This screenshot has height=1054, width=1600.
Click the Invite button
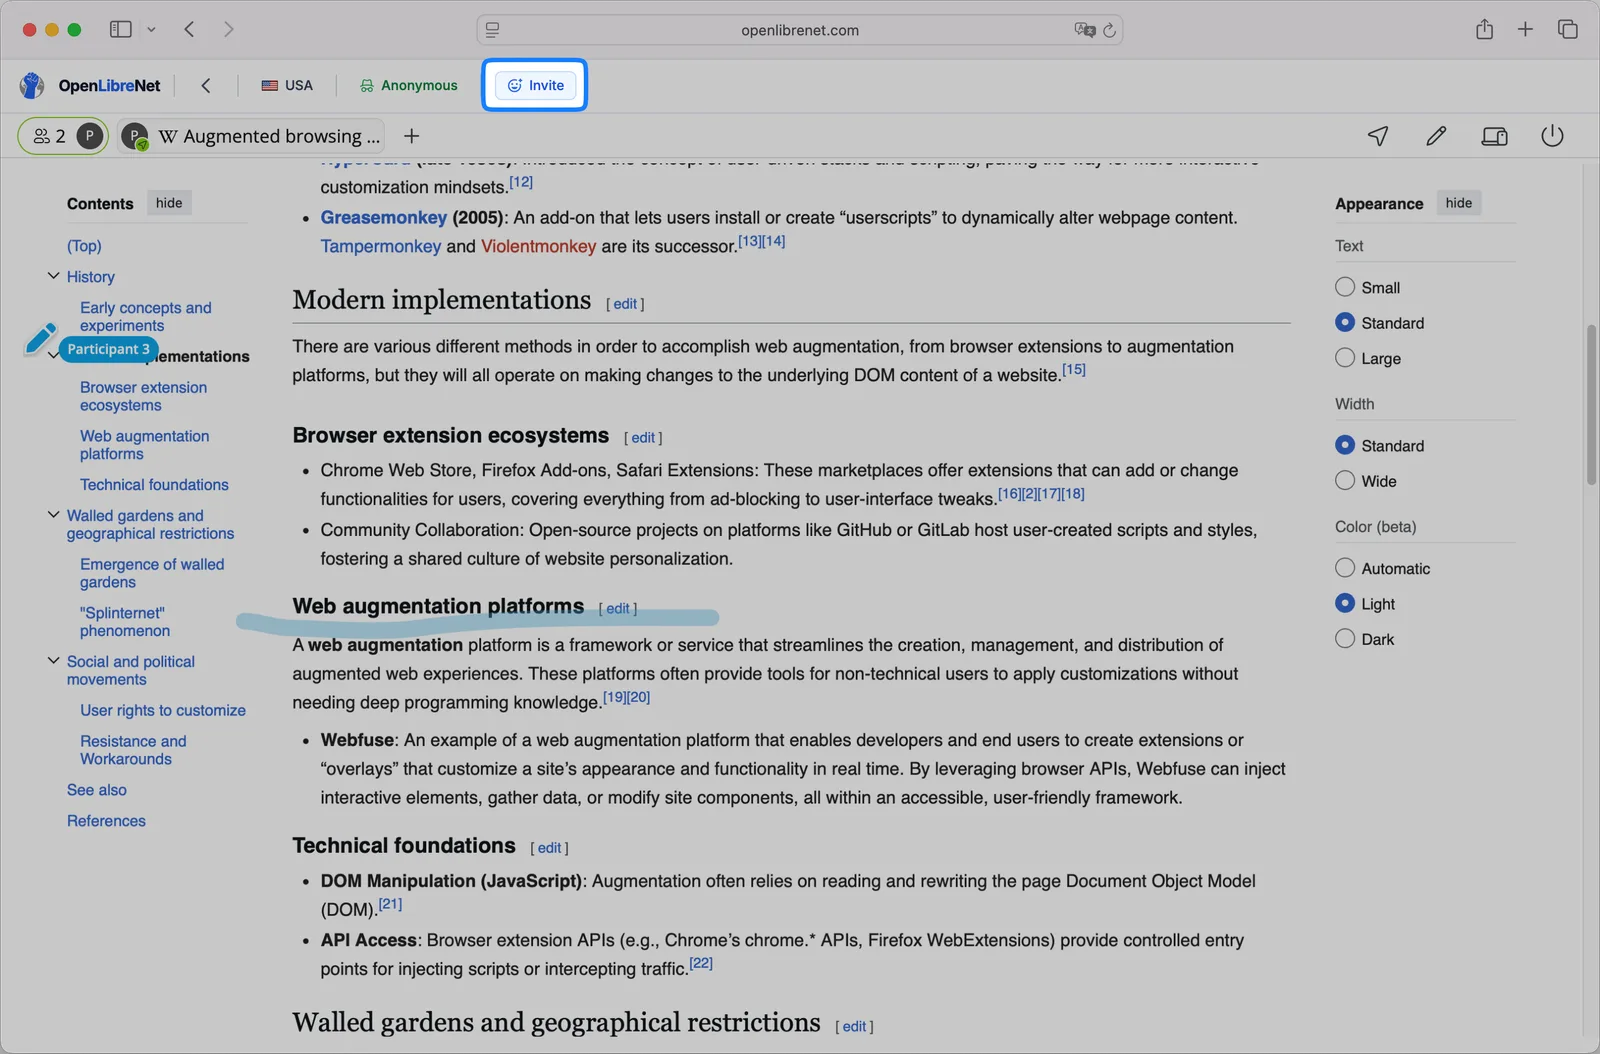(535, 85)
